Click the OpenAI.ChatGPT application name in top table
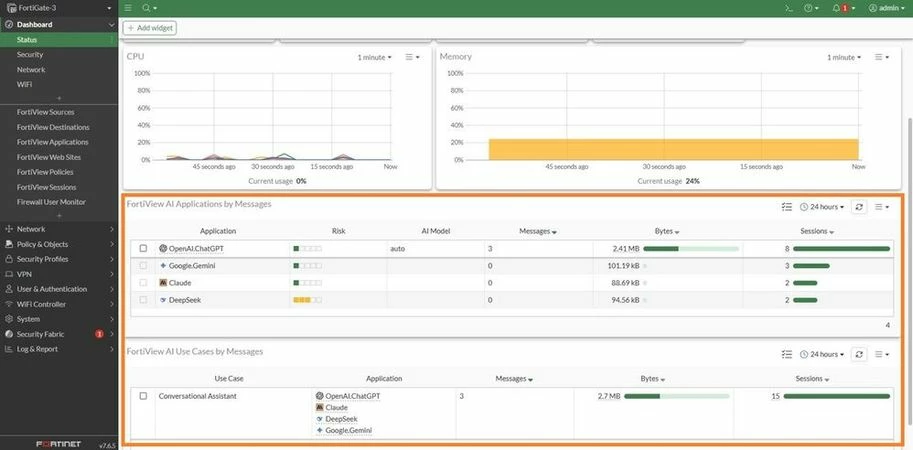This screenshot has height=450, width=913. pyautogui.click(x=196, y=248)
